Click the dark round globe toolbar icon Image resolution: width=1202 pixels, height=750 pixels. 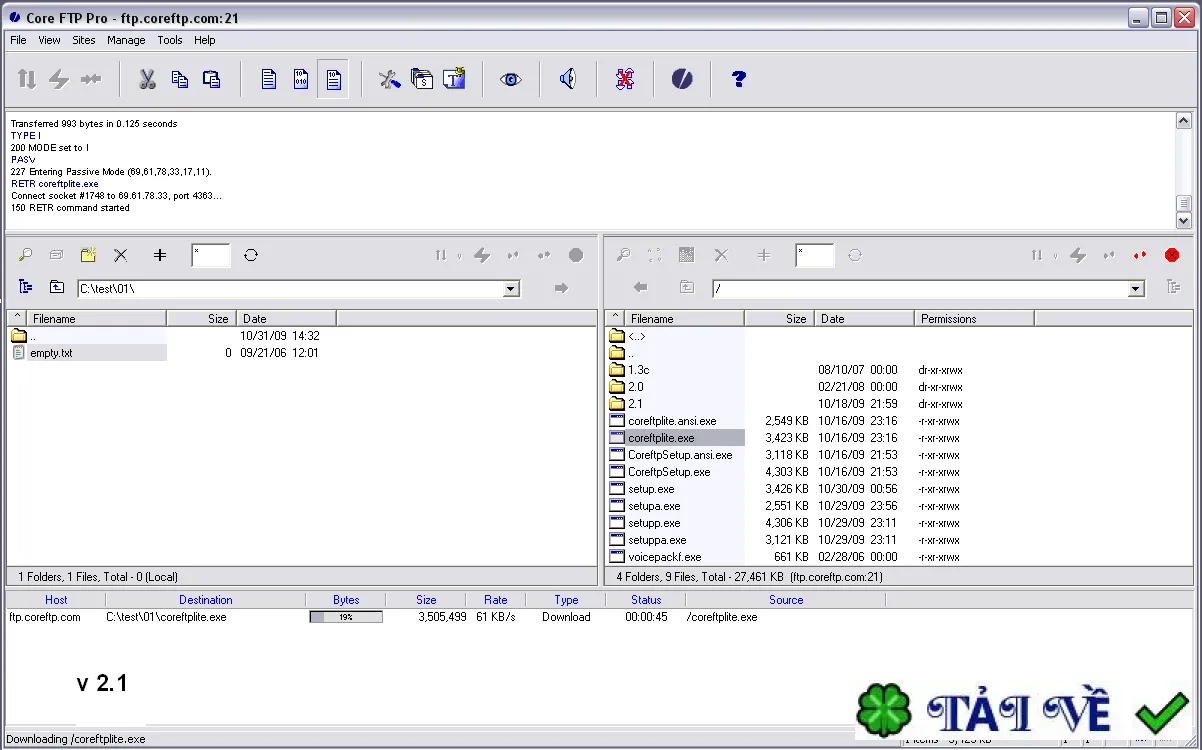pyautogui.click(x=682, y=80)
